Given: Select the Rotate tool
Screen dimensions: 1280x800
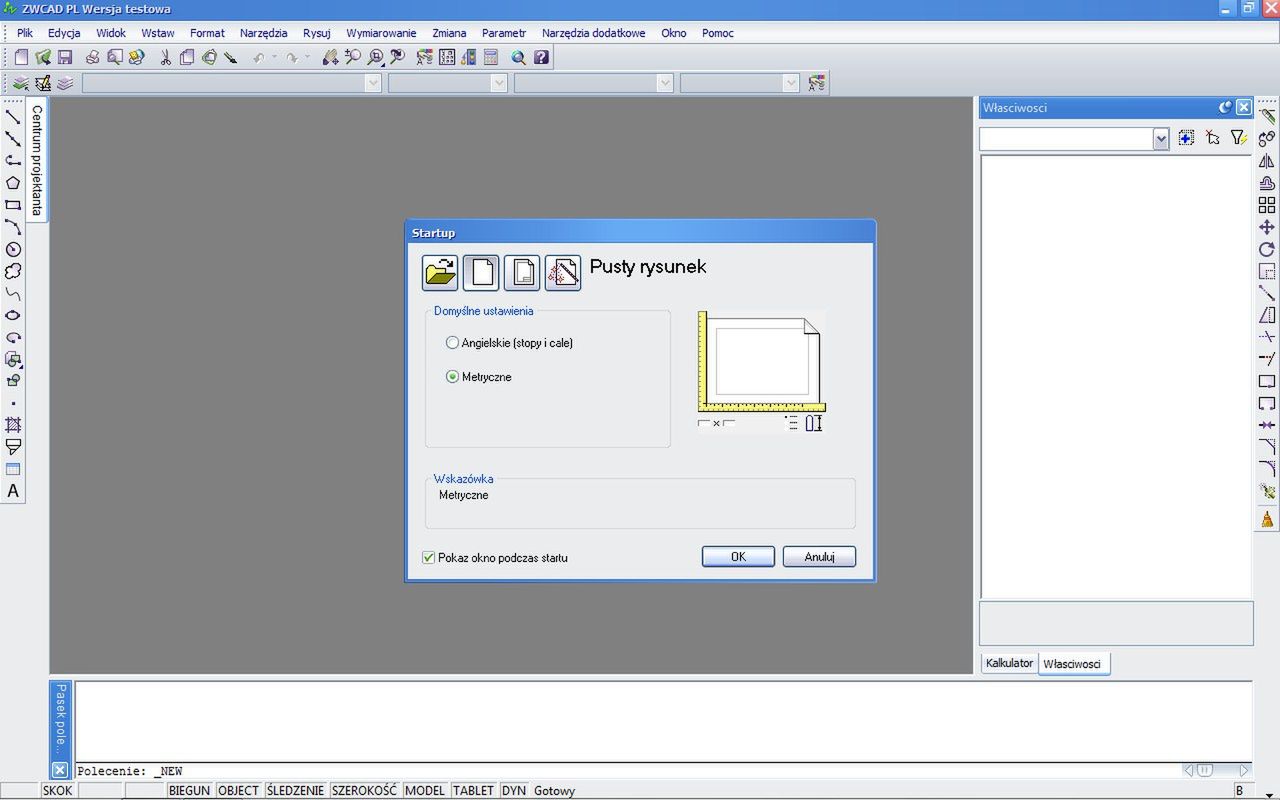Looking at the screenshot, I should 1267,249.
